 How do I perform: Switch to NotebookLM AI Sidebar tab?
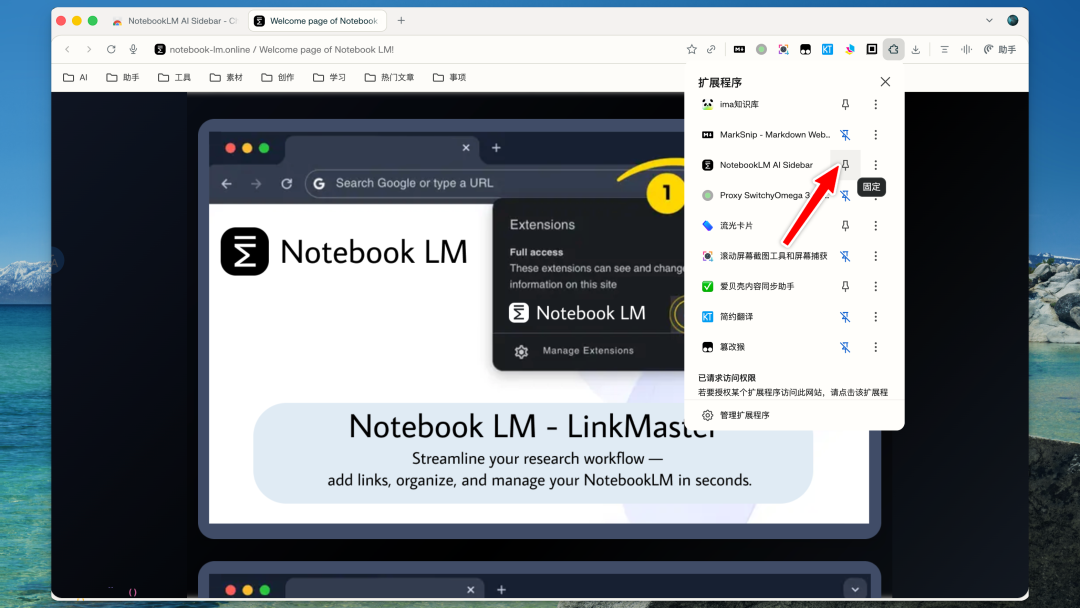[176, 21]
